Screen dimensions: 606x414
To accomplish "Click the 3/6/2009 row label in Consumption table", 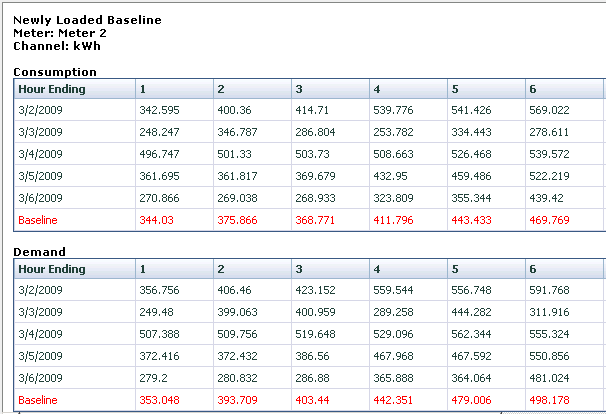I will coord(40,198).
